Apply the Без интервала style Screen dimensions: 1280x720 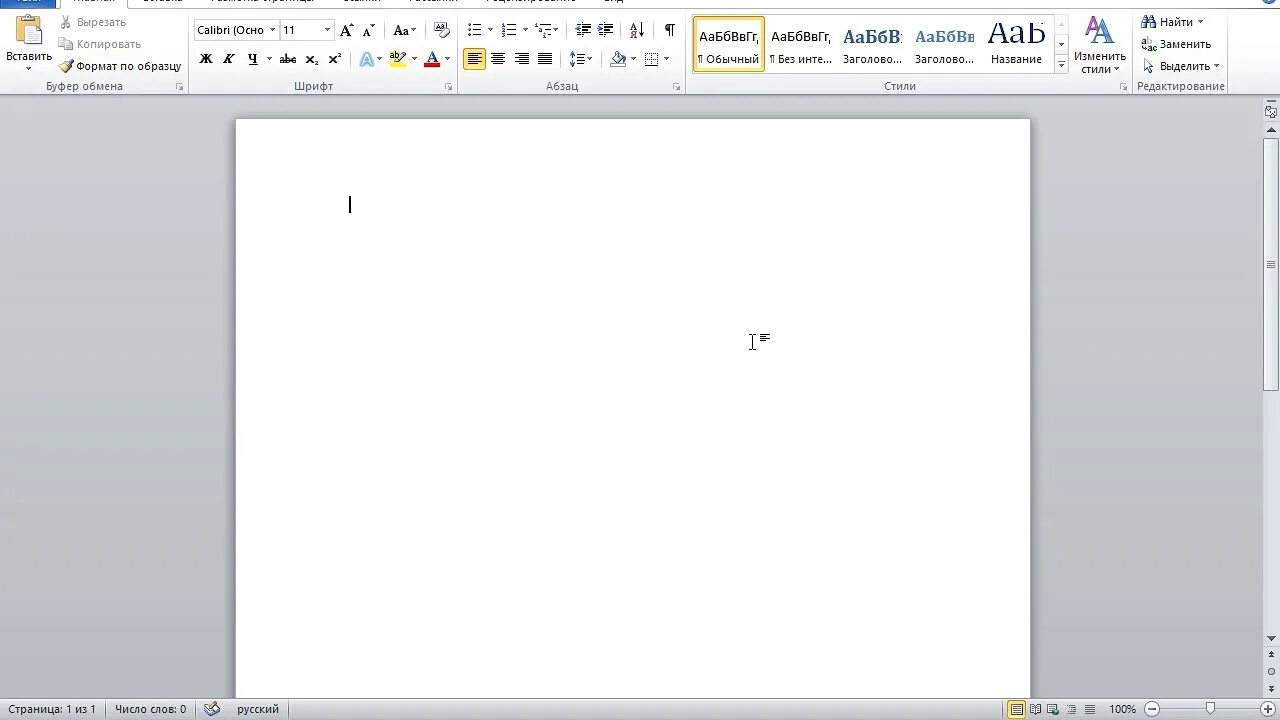[801, 44]
